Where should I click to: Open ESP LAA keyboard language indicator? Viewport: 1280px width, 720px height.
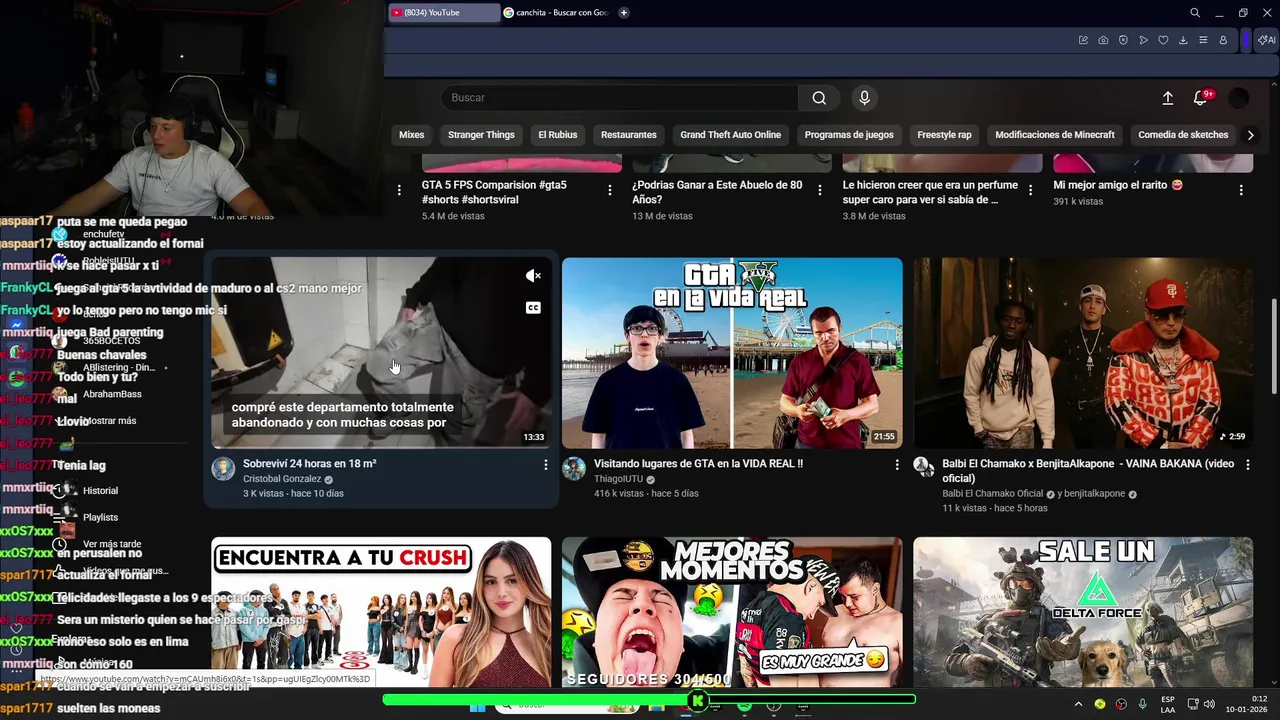(1168, 704)
